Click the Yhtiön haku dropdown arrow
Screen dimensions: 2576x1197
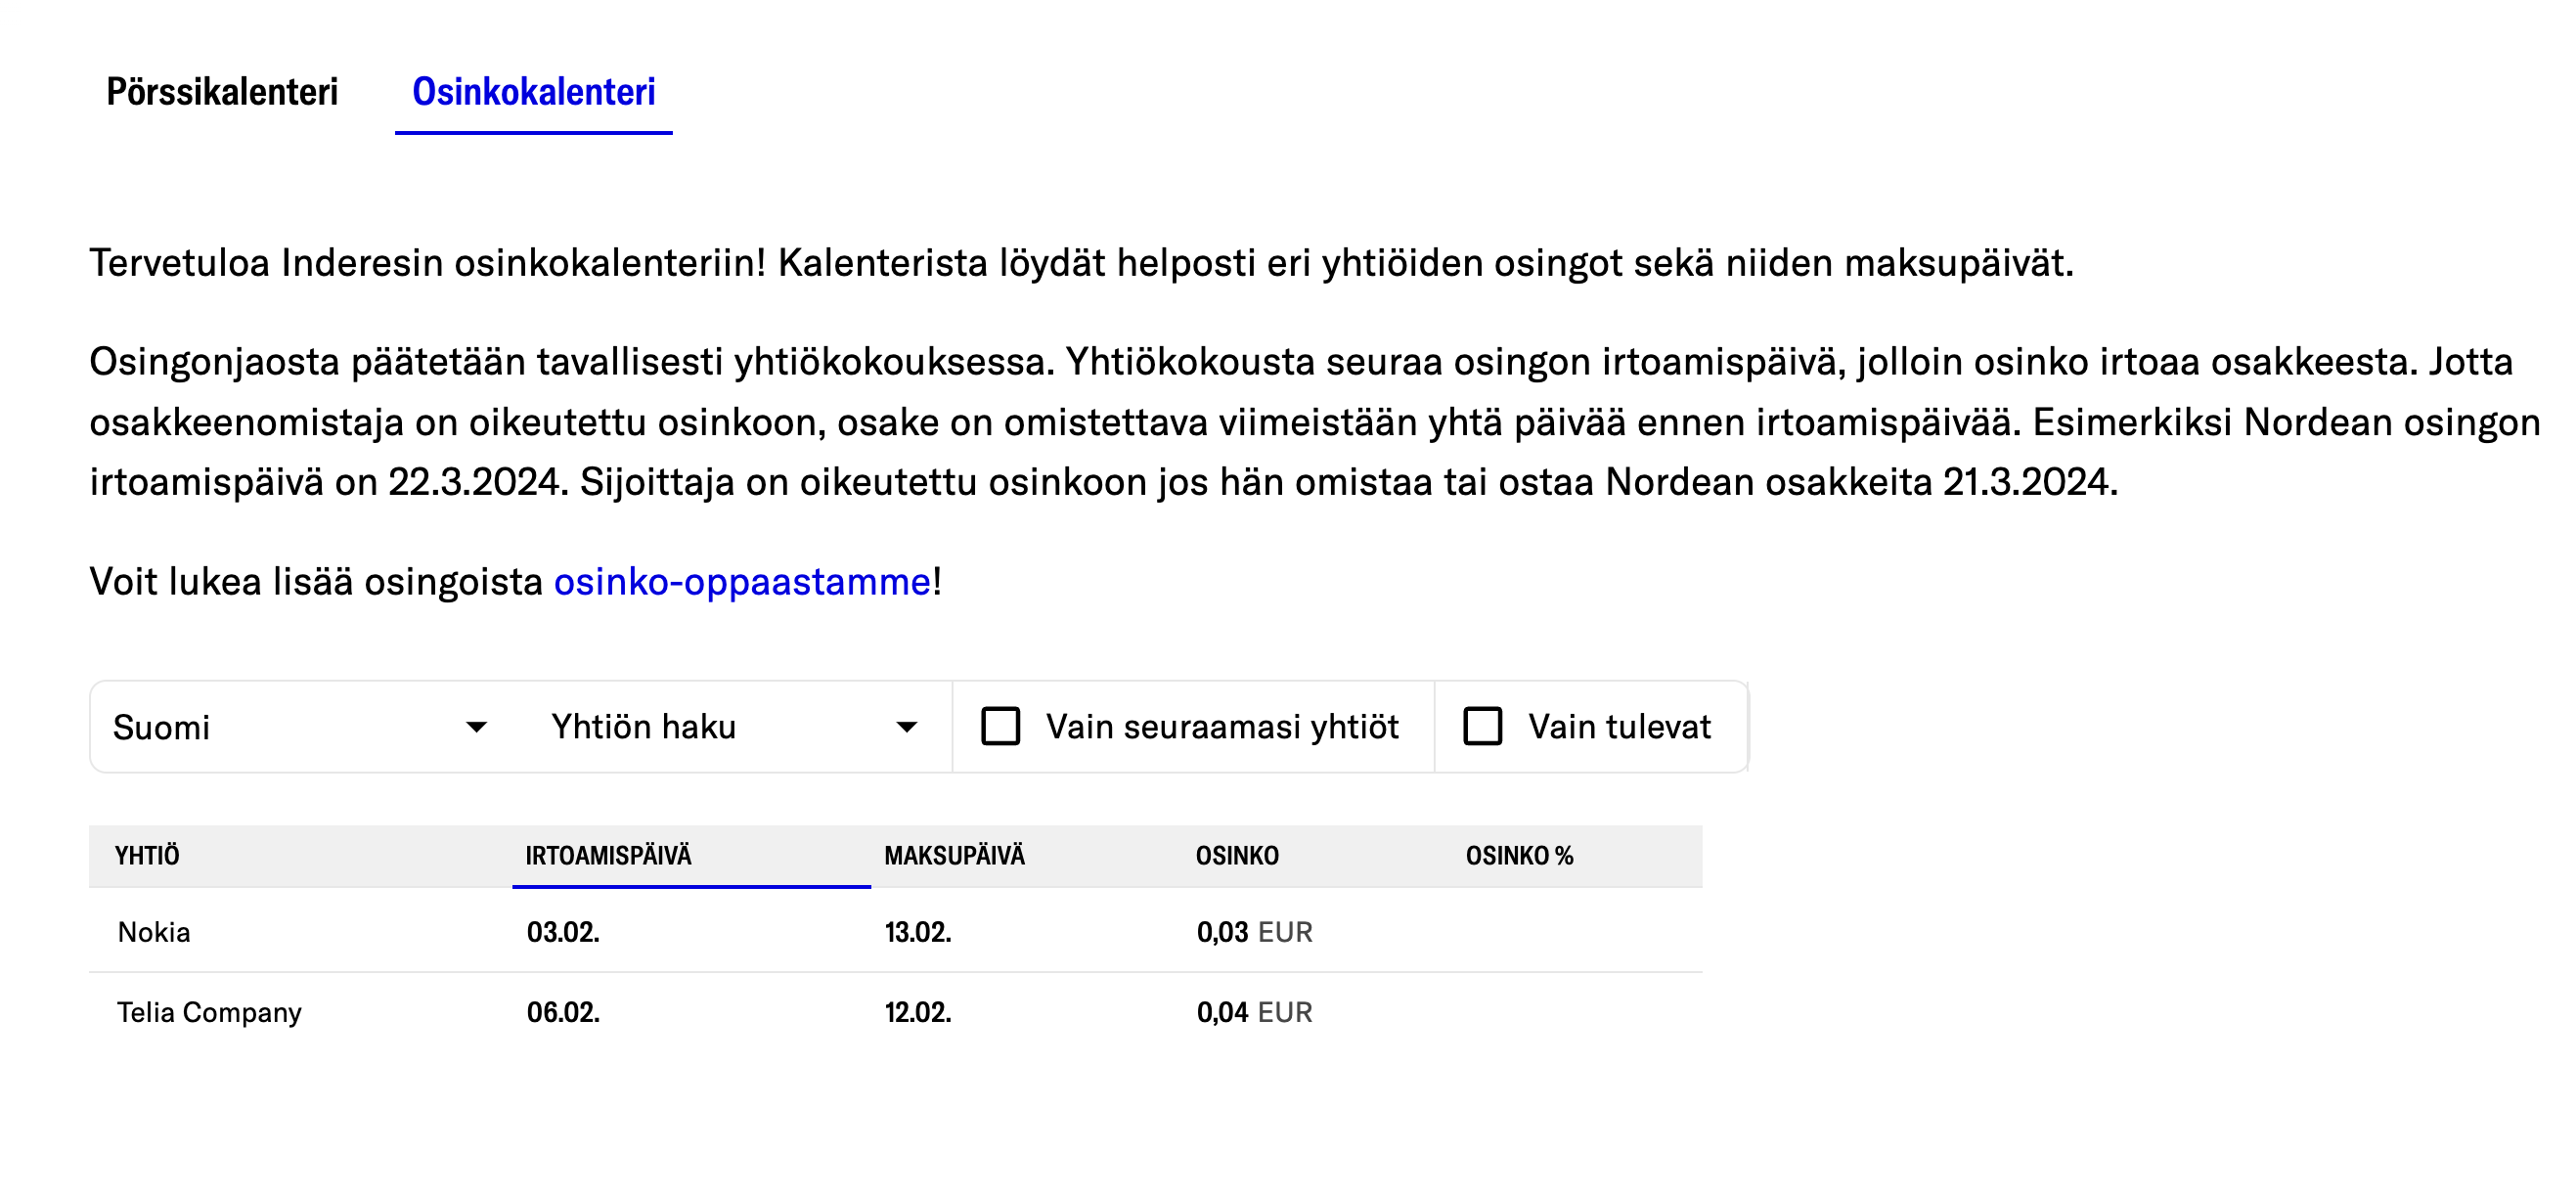tap(907, 727)
